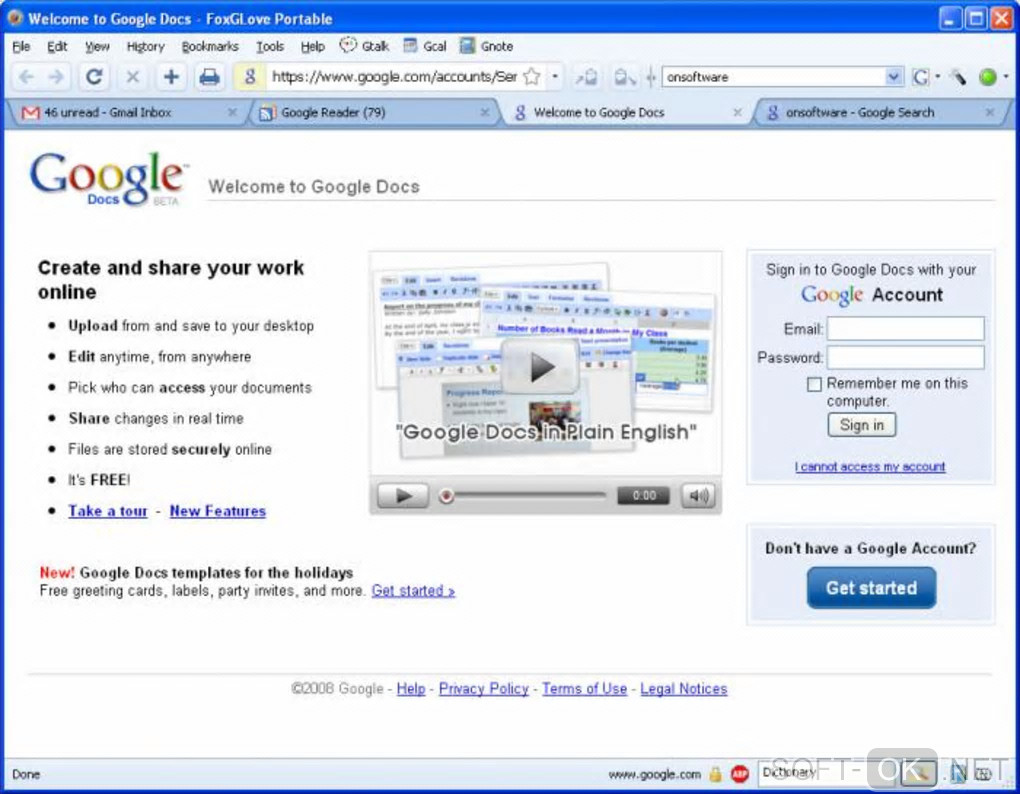Viewport: 1020px width, 794px height.
Task: Click the large play overlay on the video thumbnail
Action: (541, 367)
